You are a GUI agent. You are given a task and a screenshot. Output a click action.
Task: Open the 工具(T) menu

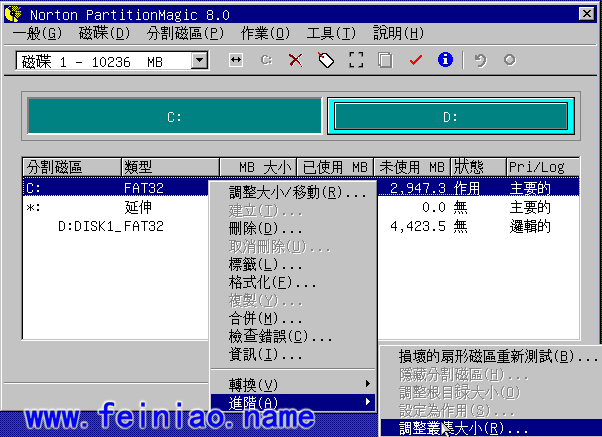331,33
